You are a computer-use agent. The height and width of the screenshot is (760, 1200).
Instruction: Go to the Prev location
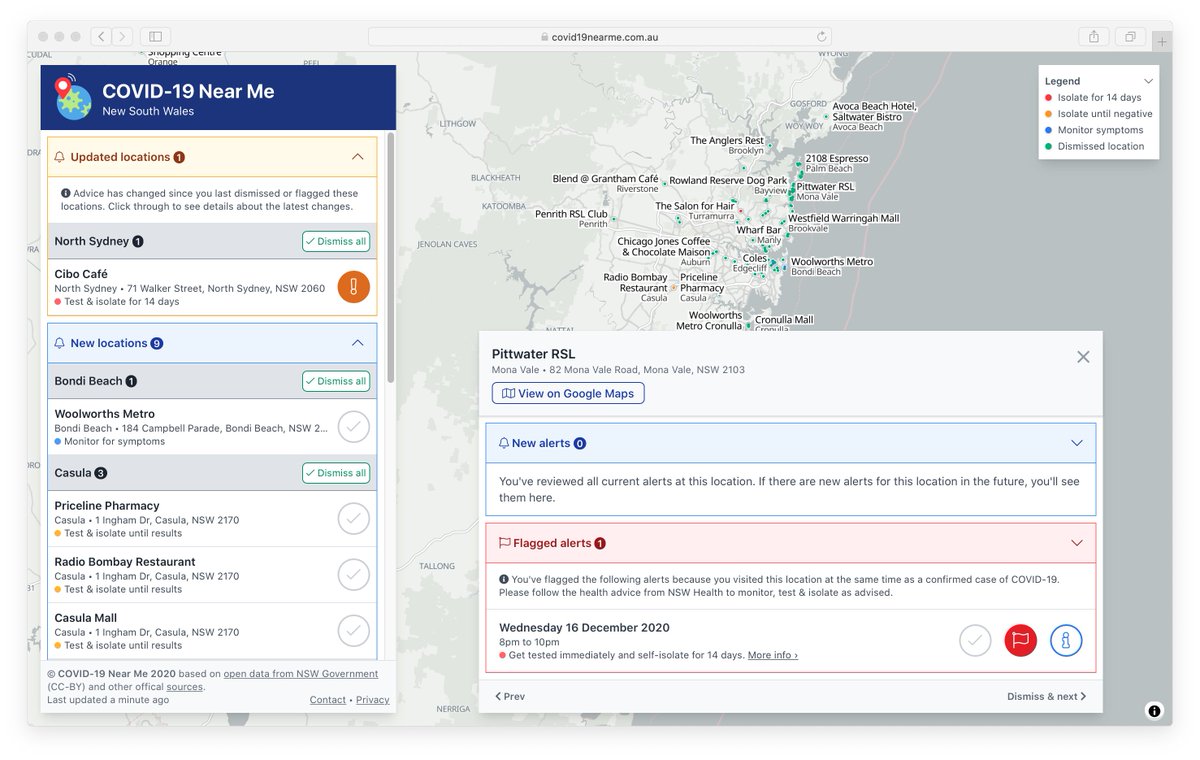click(x=510, y=696)
